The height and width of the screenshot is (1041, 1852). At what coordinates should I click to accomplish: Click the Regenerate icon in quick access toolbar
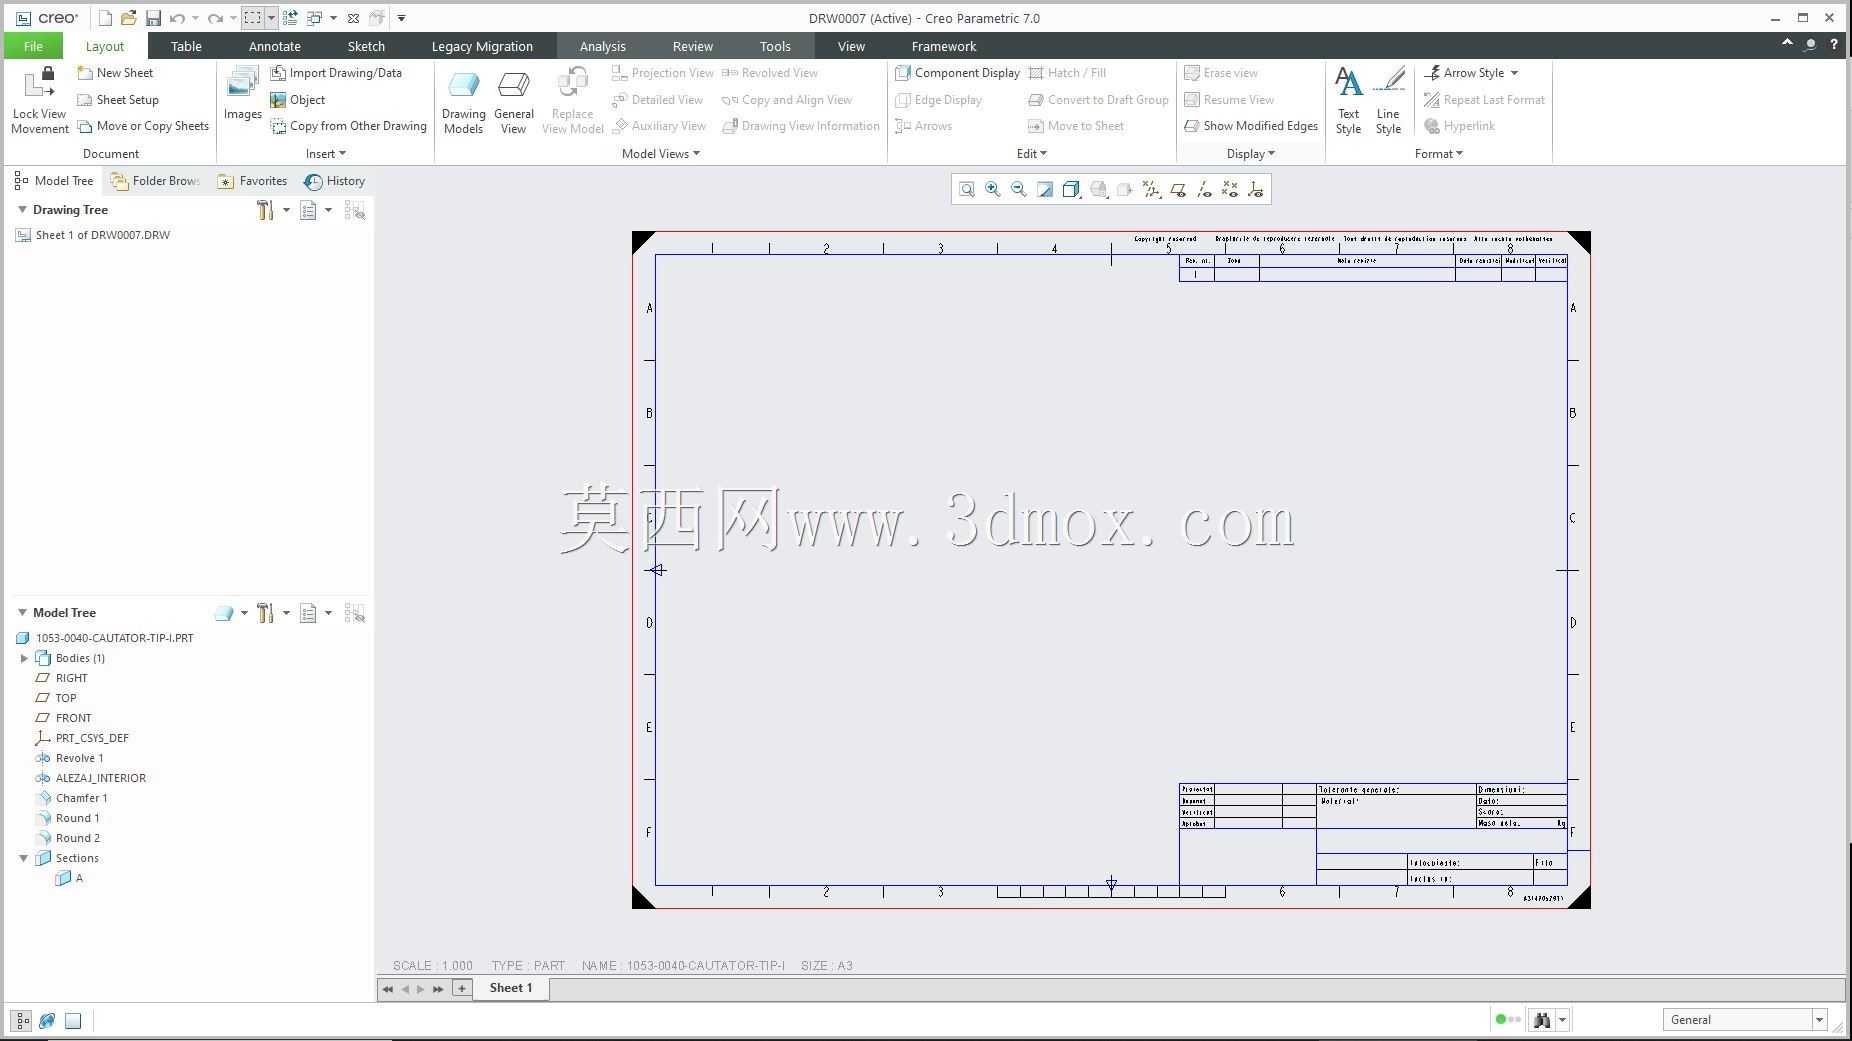coord(289,18)
